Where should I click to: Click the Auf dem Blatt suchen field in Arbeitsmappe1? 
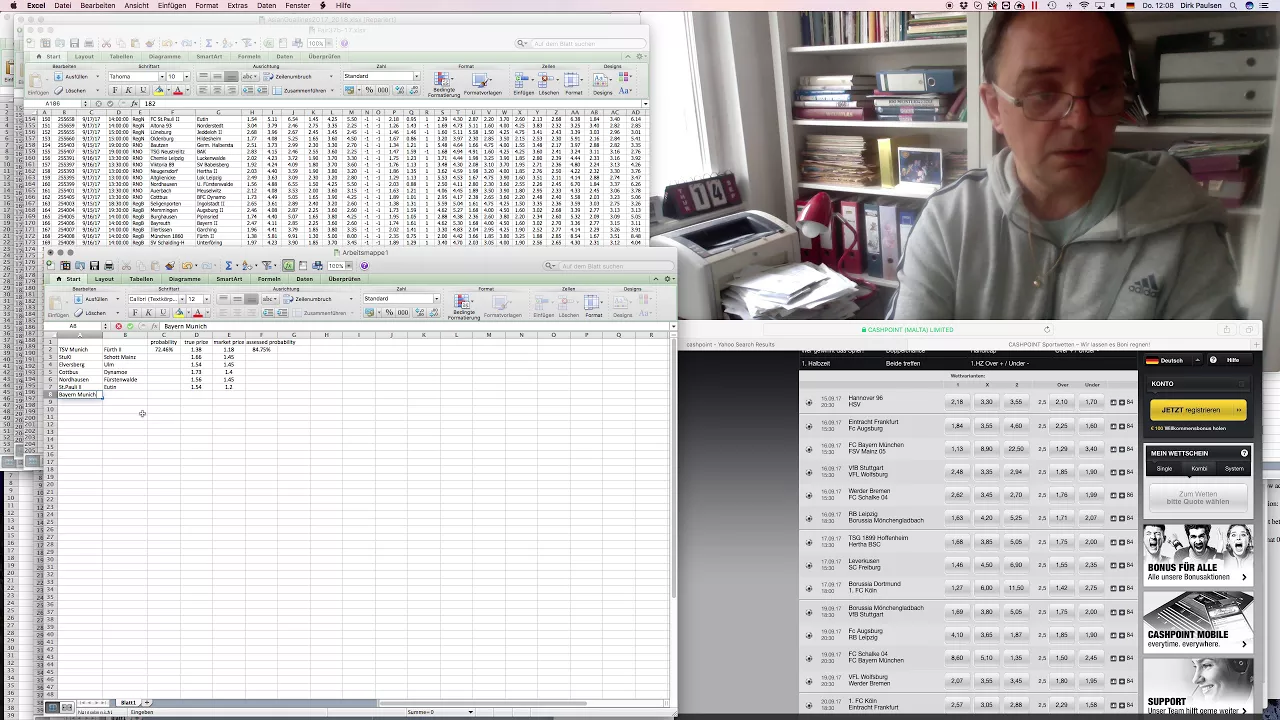pyautogui.click(x=609, y=266)
